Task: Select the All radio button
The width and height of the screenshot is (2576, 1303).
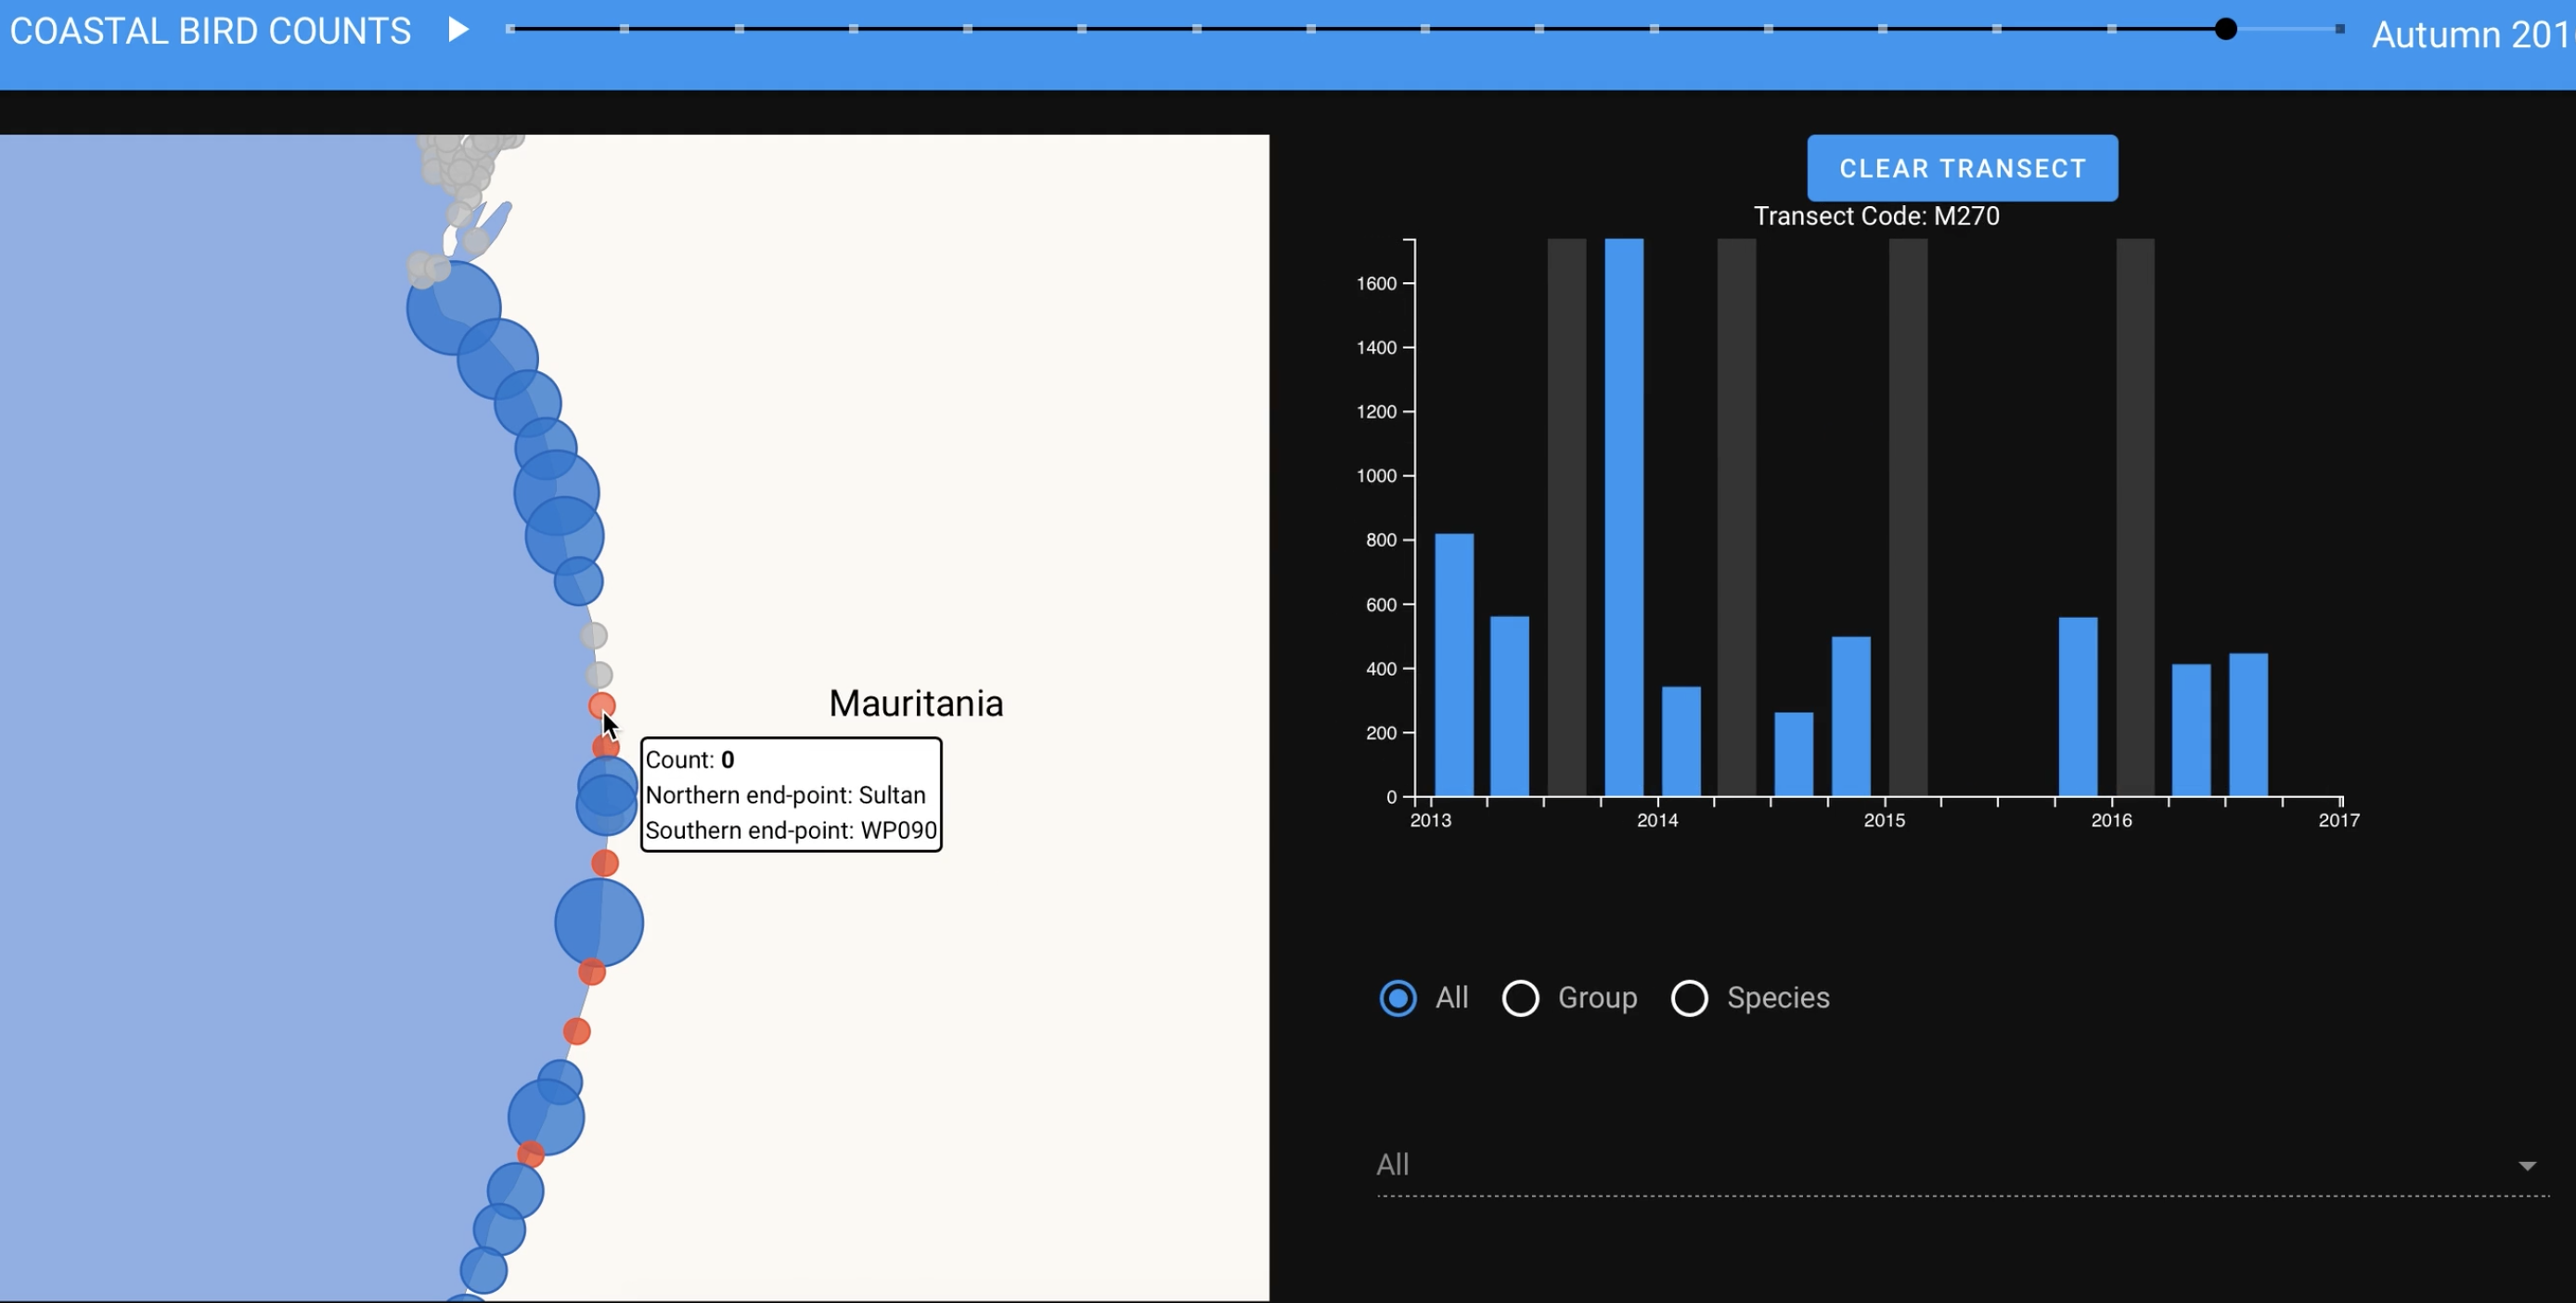Action: [1397, 997]
